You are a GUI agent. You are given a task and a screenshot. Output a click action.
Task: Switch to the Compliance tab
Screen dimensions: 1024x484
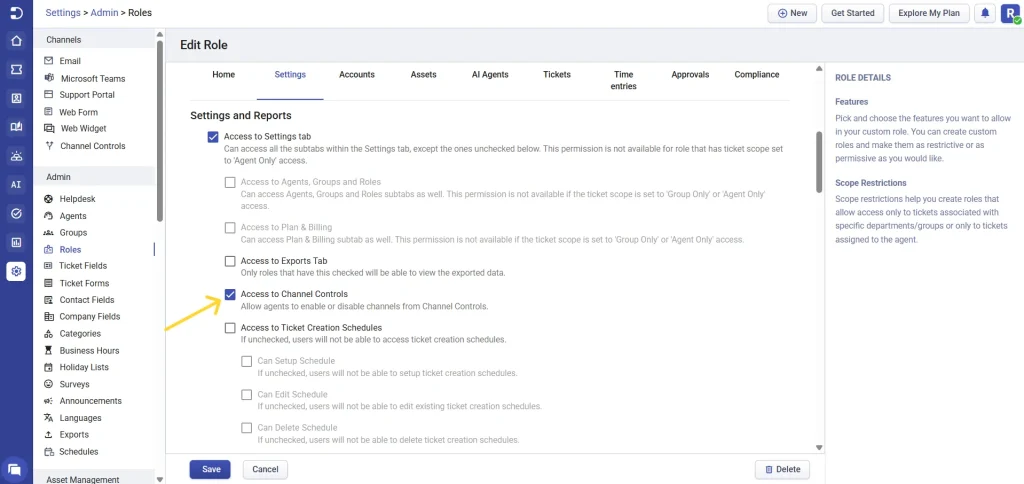coord(756,74)
